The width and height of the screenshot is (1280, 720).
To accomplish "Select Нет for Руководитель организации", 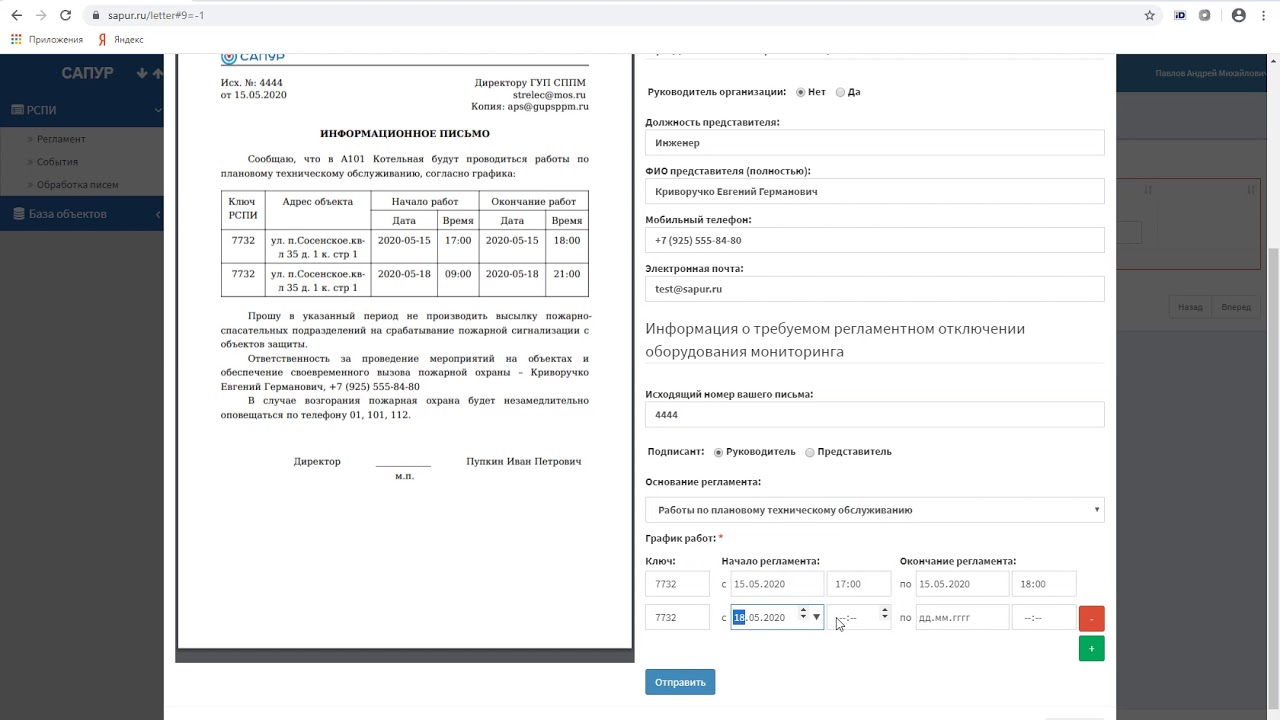I will tap(801, 92).
